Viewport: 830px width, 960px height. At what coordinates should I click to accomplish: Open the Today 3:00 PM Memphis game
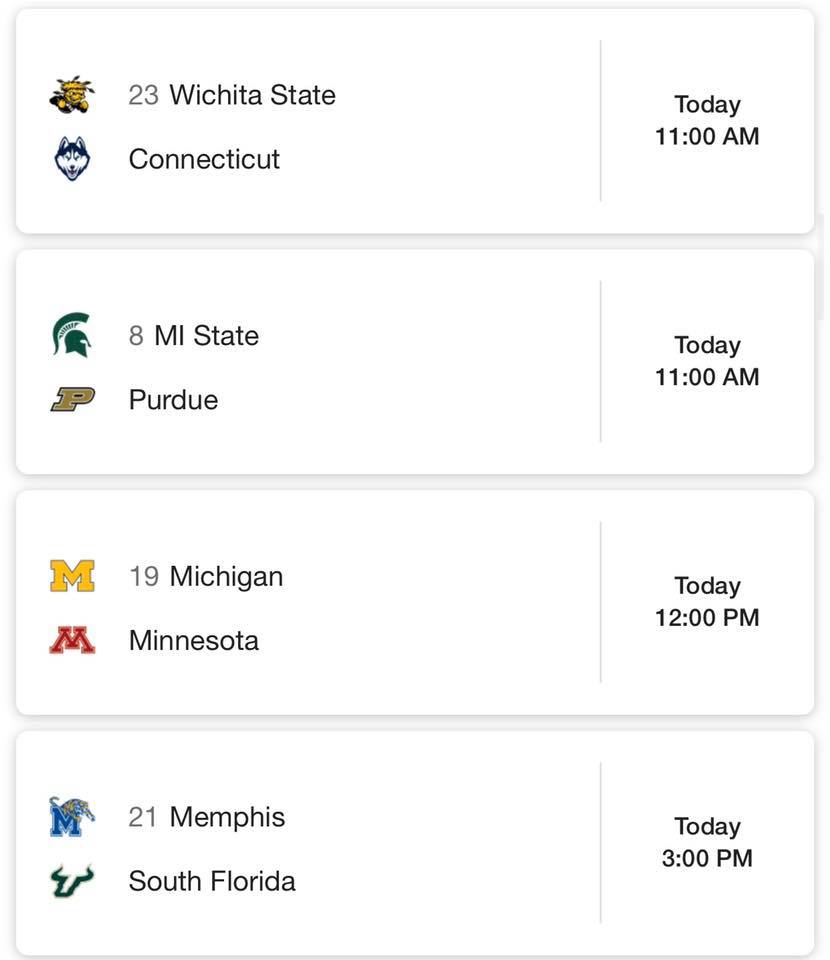tap(707, 842)
